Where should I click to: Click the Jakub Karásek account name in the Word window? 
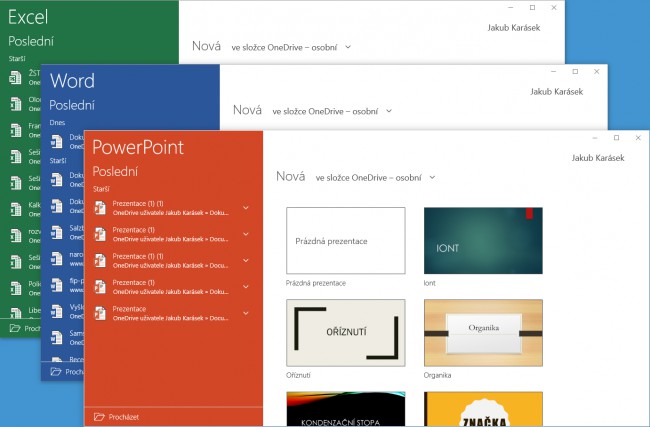(x=556, y=92)
